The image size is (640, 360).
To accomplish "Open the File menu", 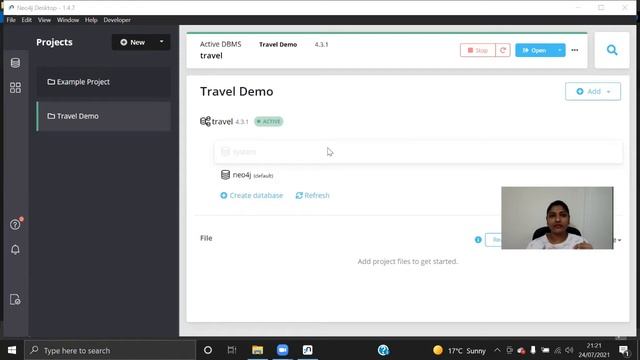I will tap(11, 20).
